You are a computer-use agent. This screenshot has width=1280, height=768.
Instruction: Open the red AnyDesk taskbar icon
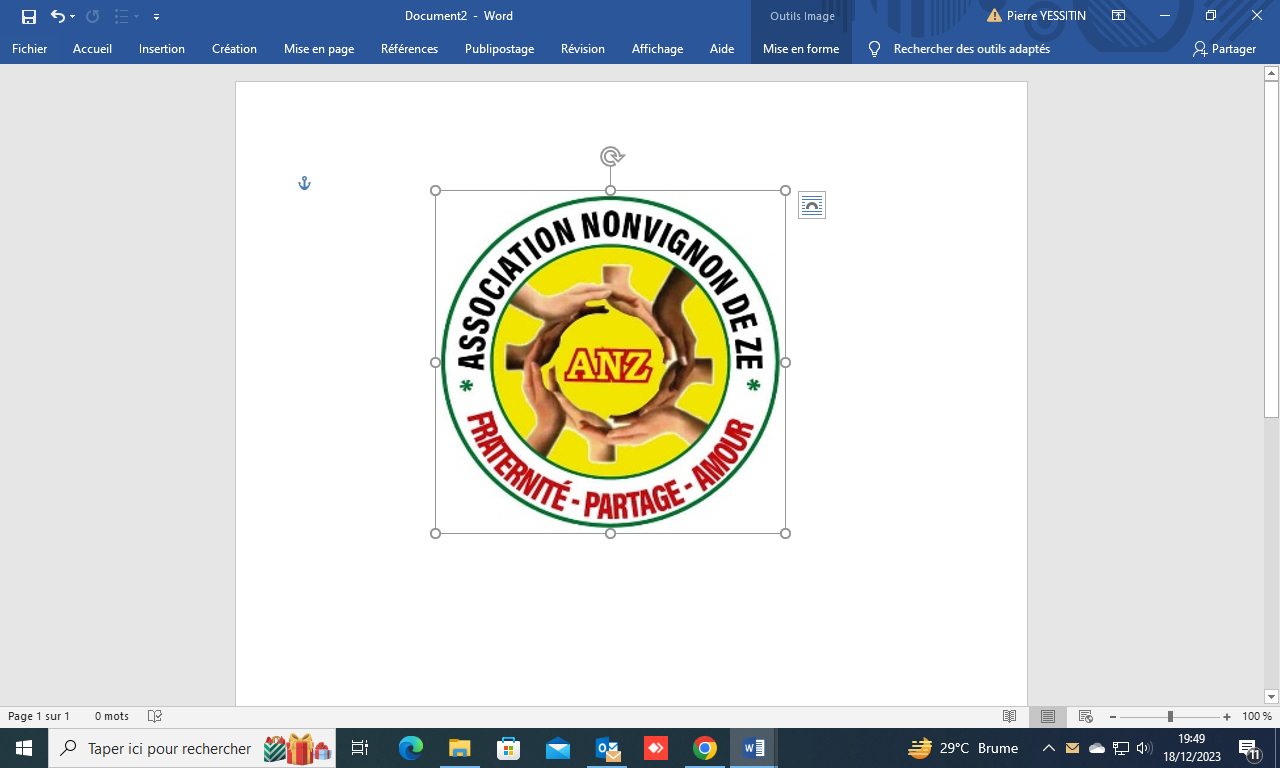(x=656, y=748)
